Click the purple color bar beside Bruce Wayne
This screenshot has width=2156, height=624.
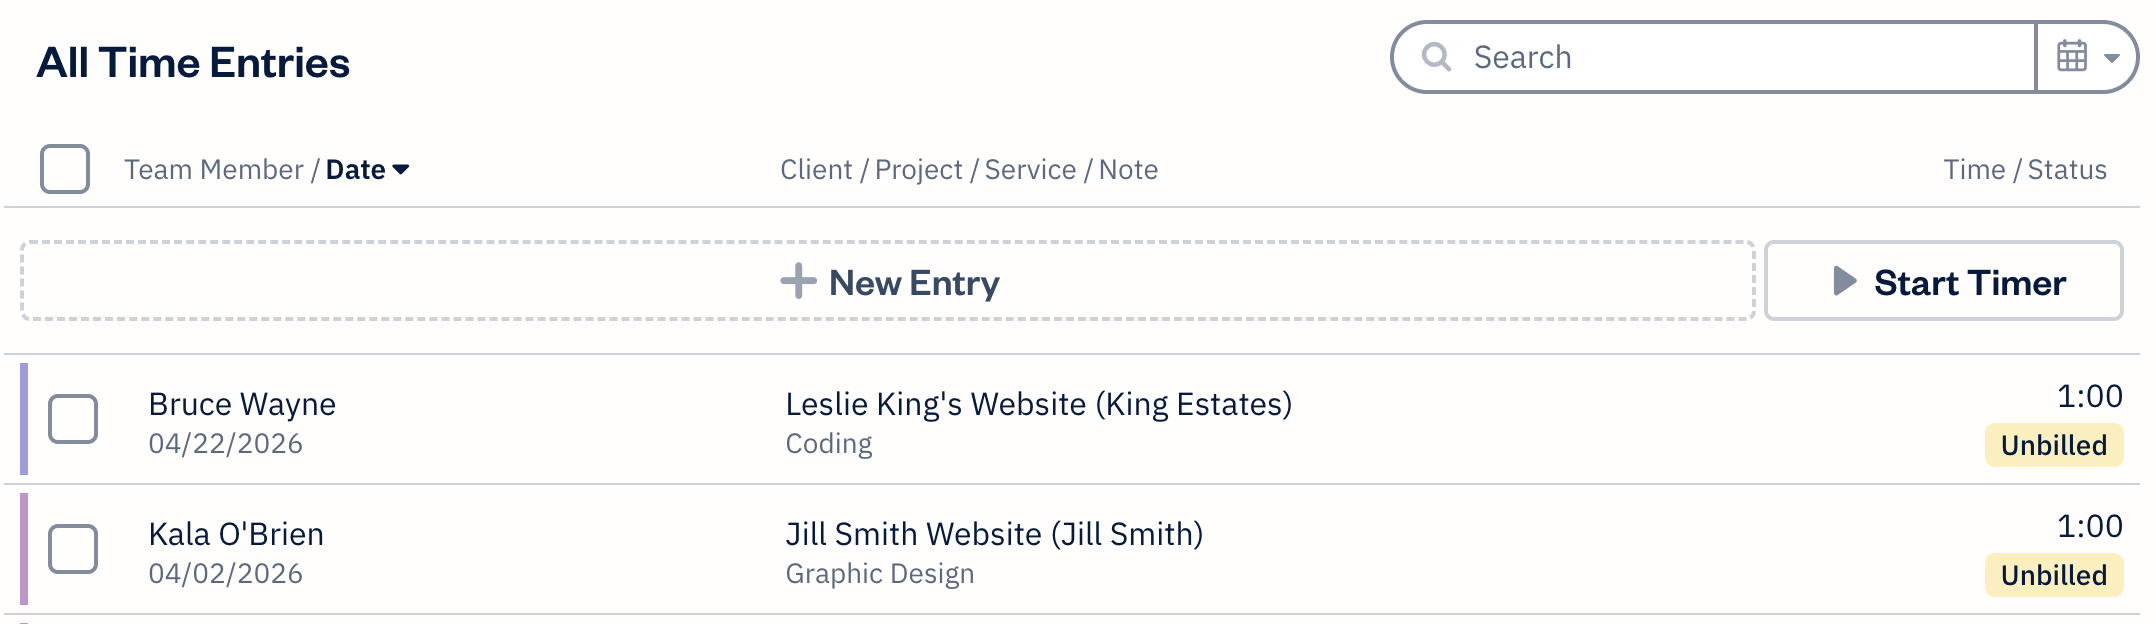point(24,419)
